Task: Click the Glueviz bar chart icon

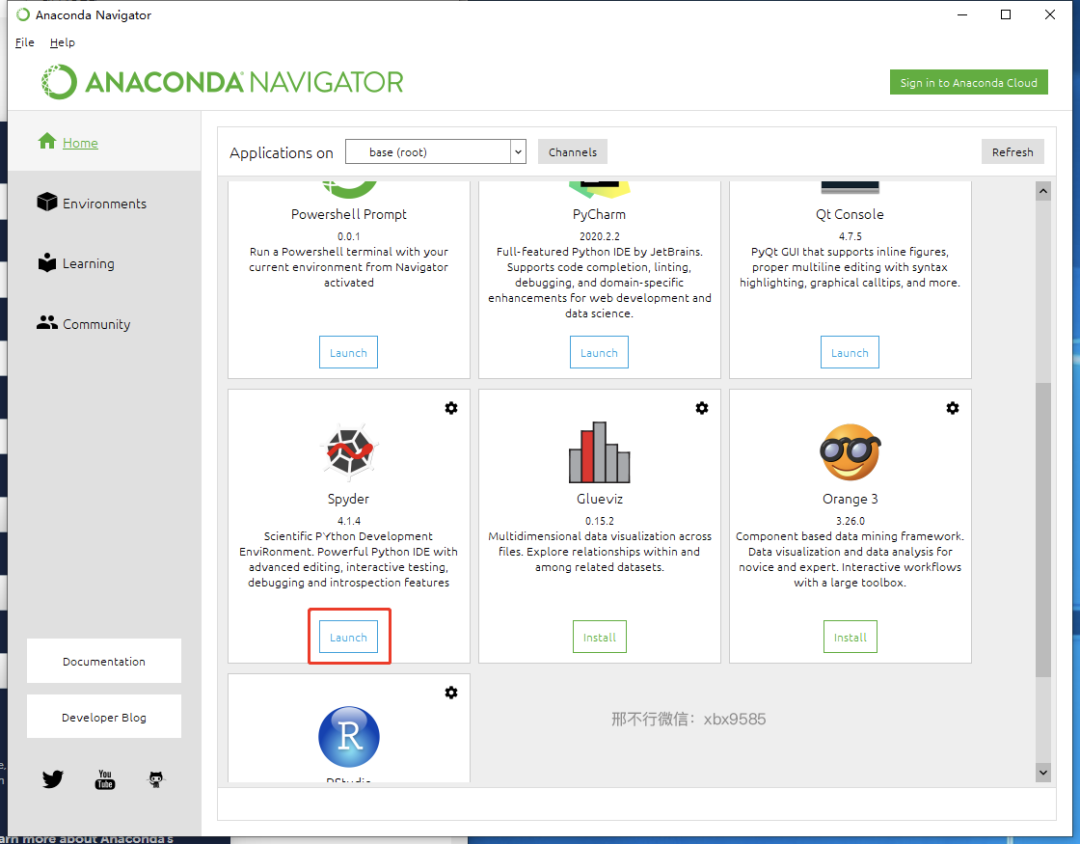Action: [x=599, y=452]
